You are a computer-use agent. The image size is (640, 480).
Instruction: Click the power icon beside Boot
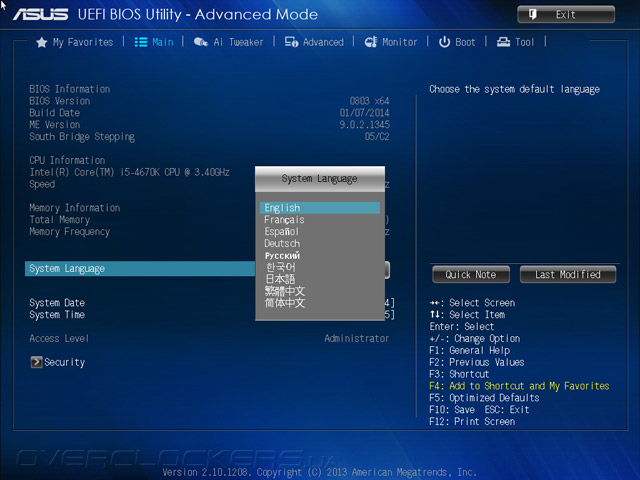pos(444,42)
